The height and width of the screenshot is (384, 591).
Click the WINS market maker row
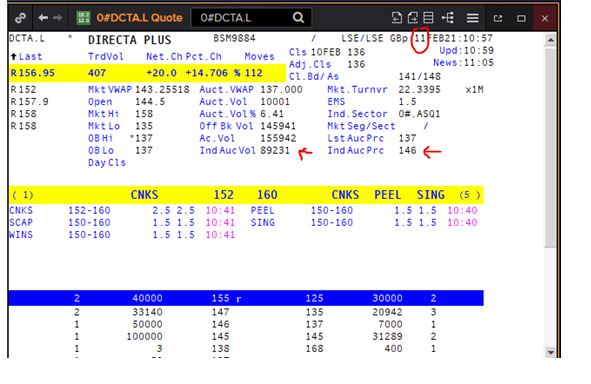[x=122, y=235]
